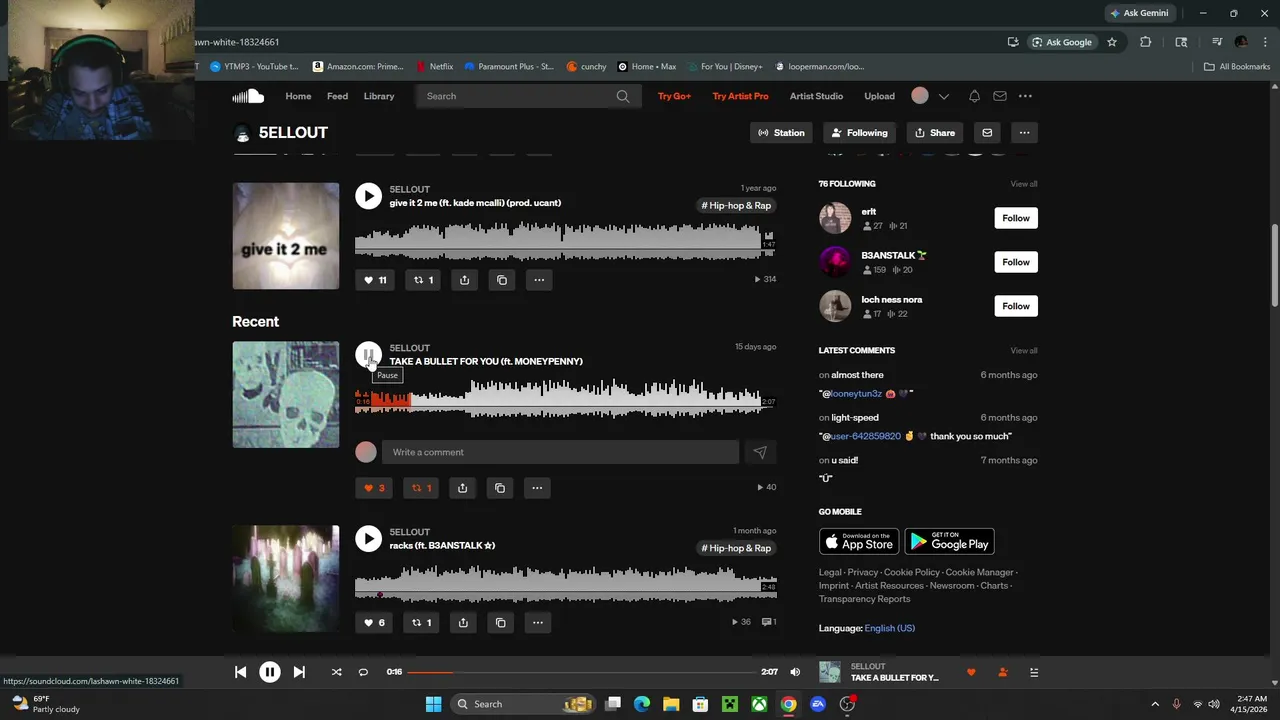This screenshot has width=1280, height=720.
Task: Copy link of TAKE A BULLET FOR YOU
Action: pyautogui.click(x=500, y=488)
